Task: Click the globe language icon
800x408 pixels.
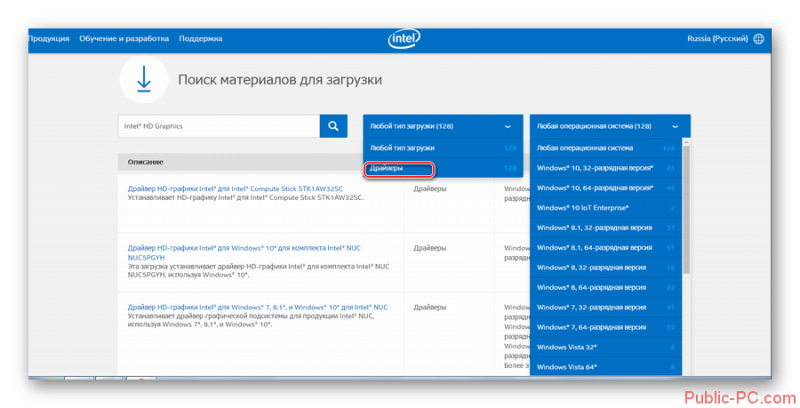Action: [759, 39]
